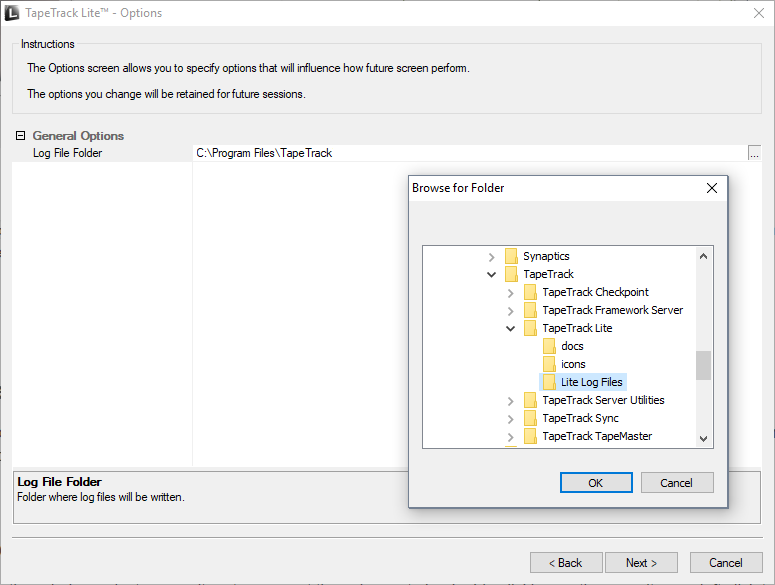Viewport: 775px width, 585px height.
Task: Confirm folder selection with OK
Action: coord(596,483)
